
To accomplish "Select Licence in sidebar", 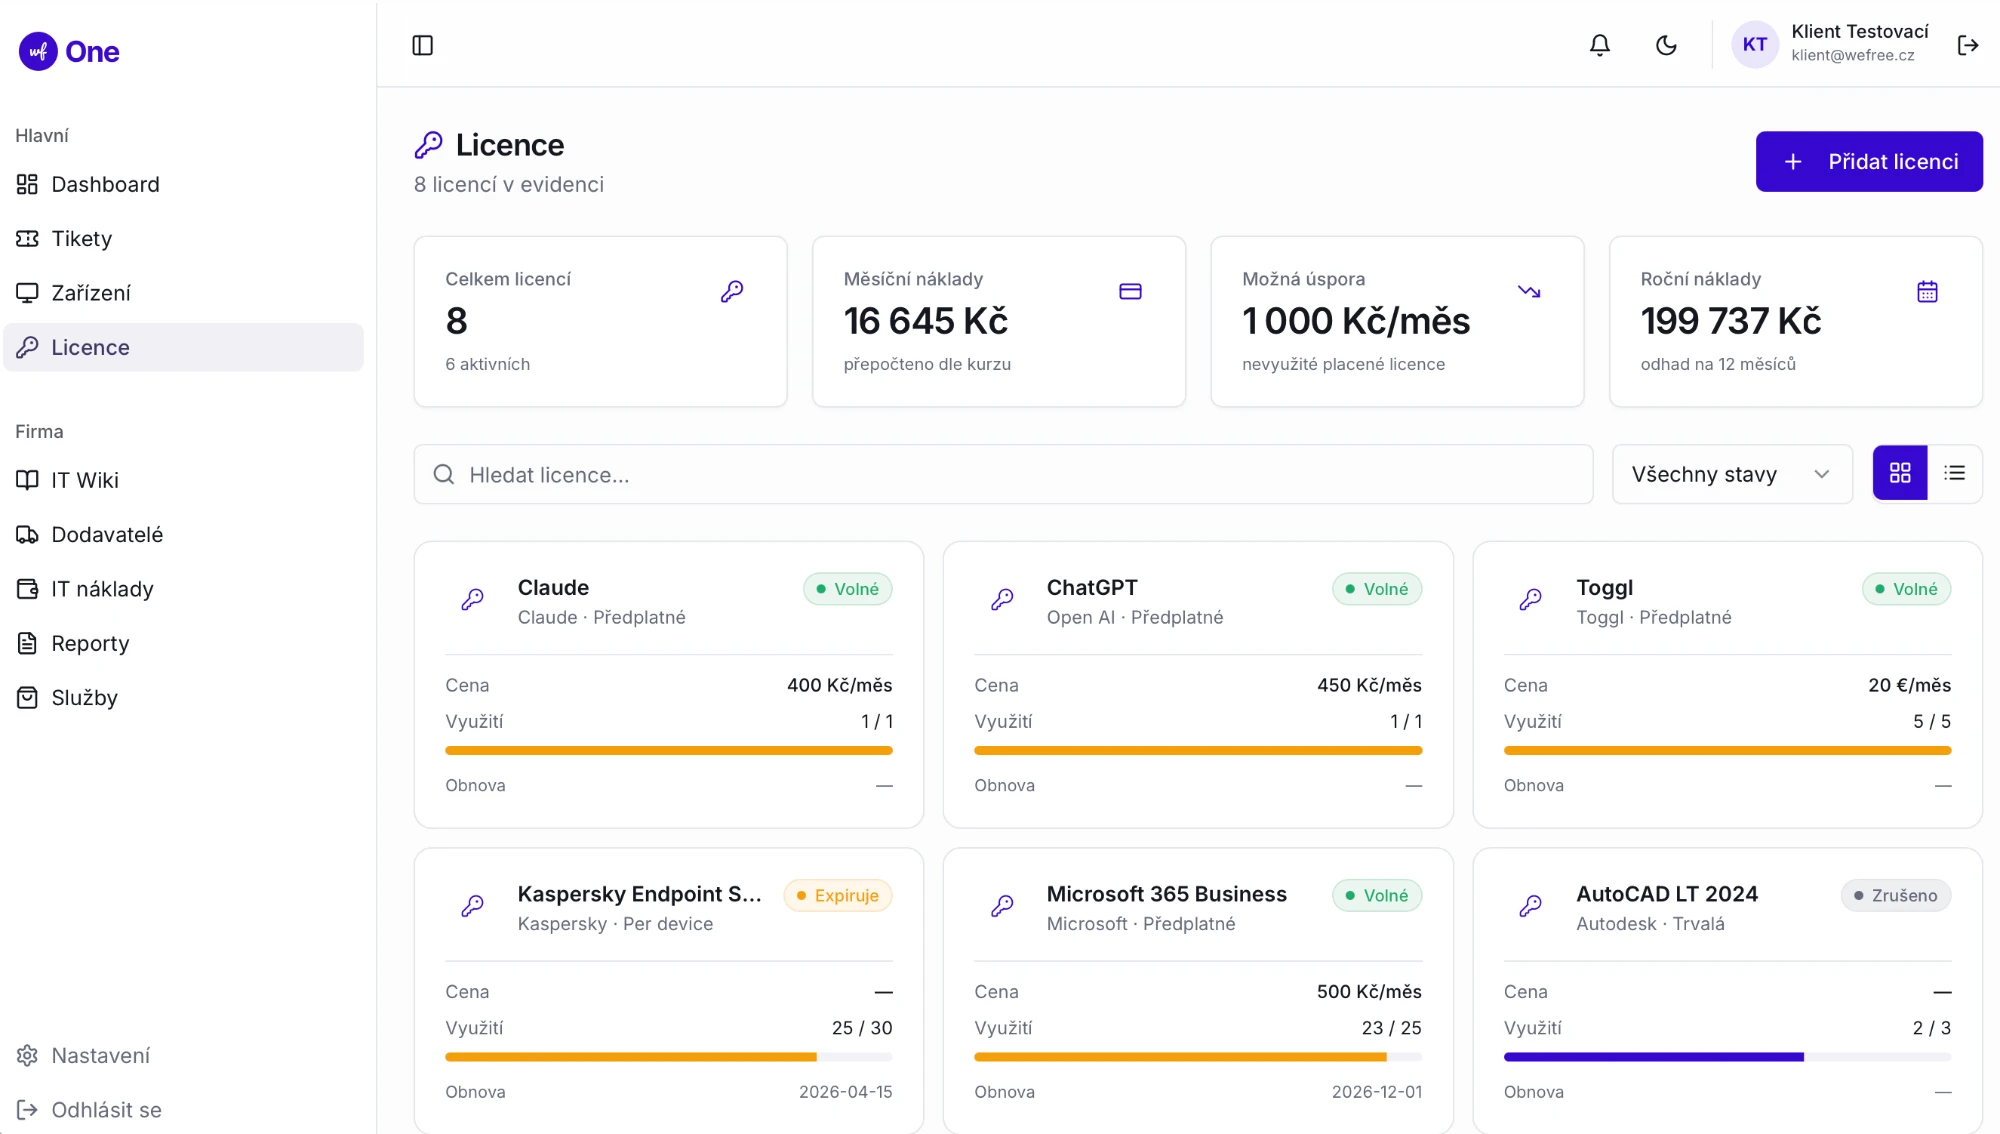I will coord(184,347).
